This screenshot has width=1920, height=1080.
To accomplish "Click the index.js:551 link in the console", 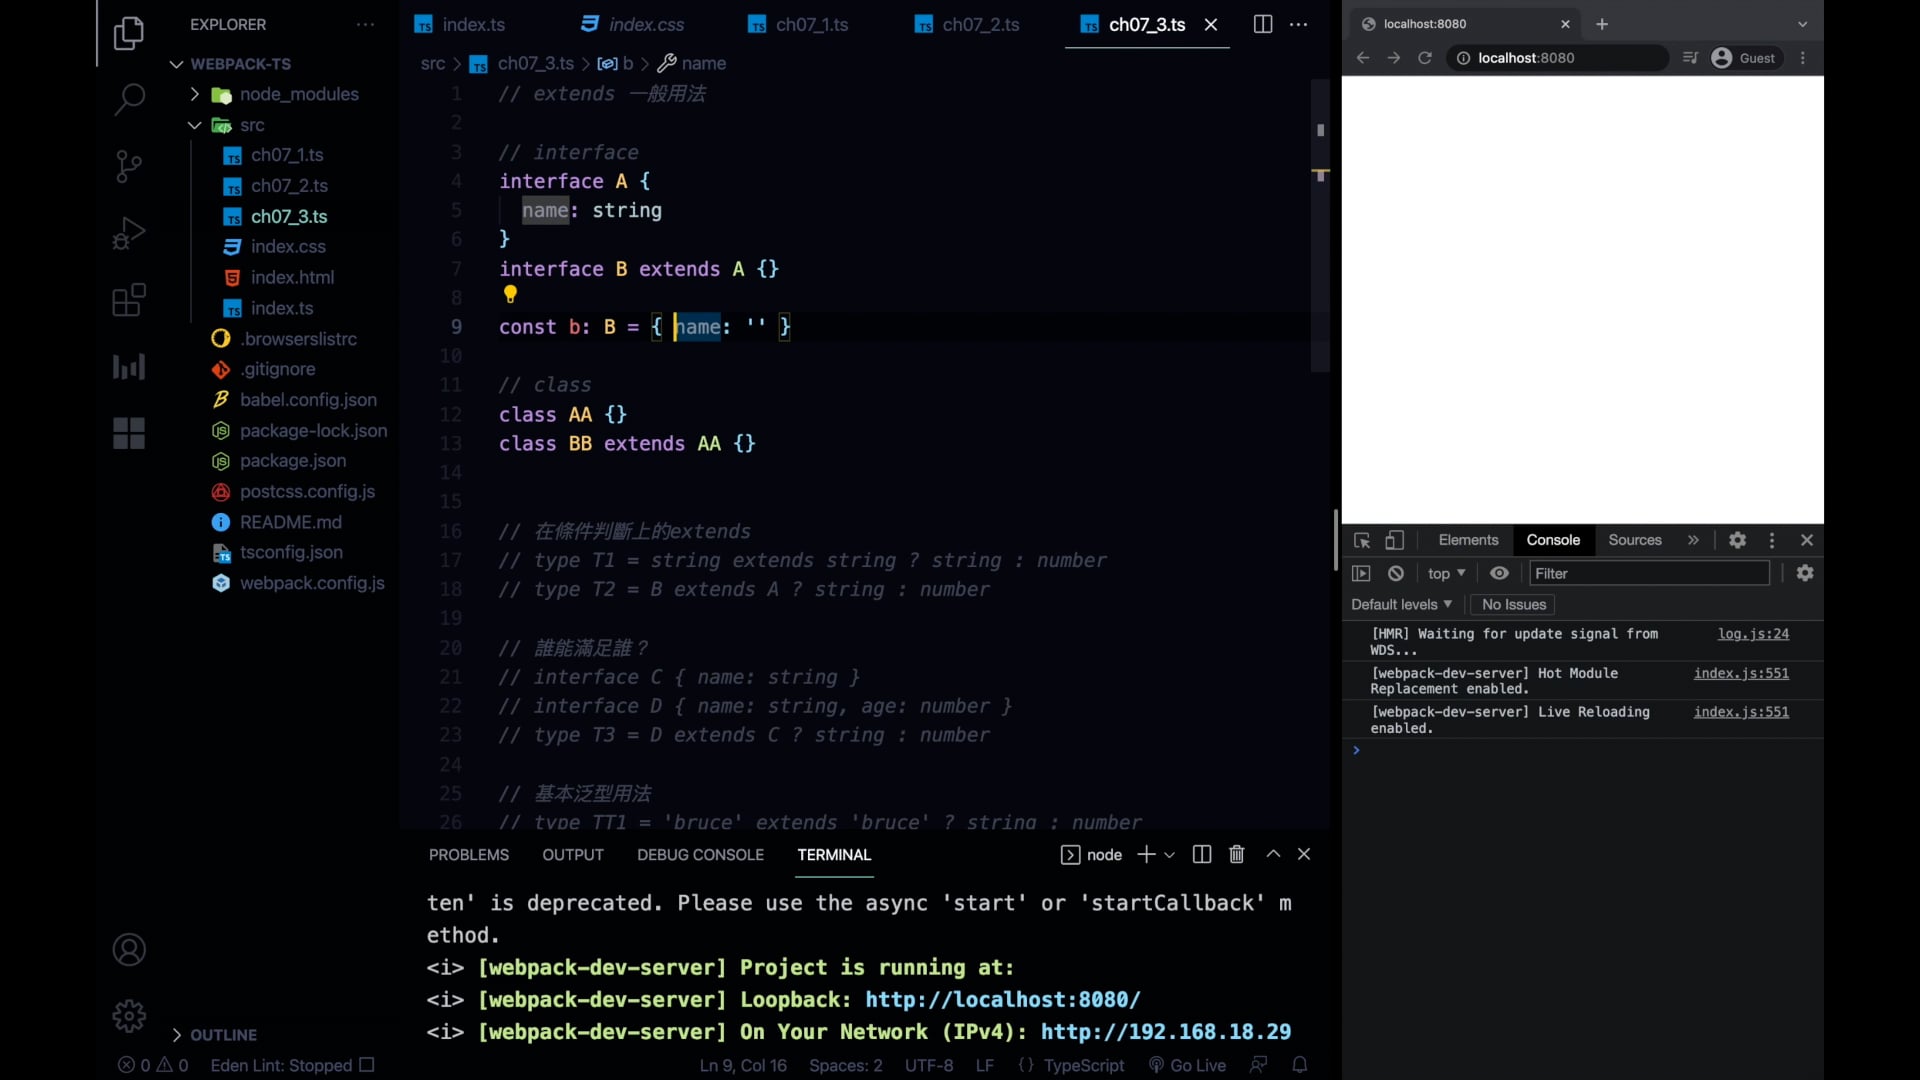I will point(1740,673).
